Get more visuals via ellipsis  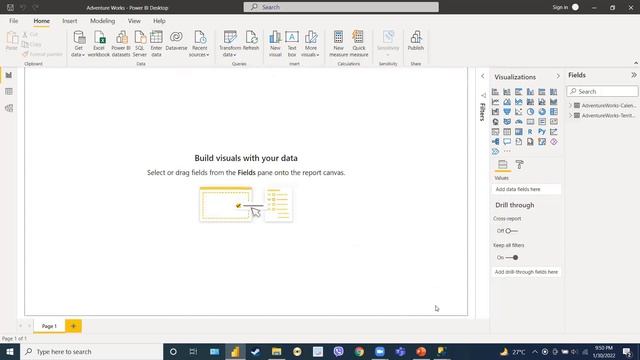507,151
